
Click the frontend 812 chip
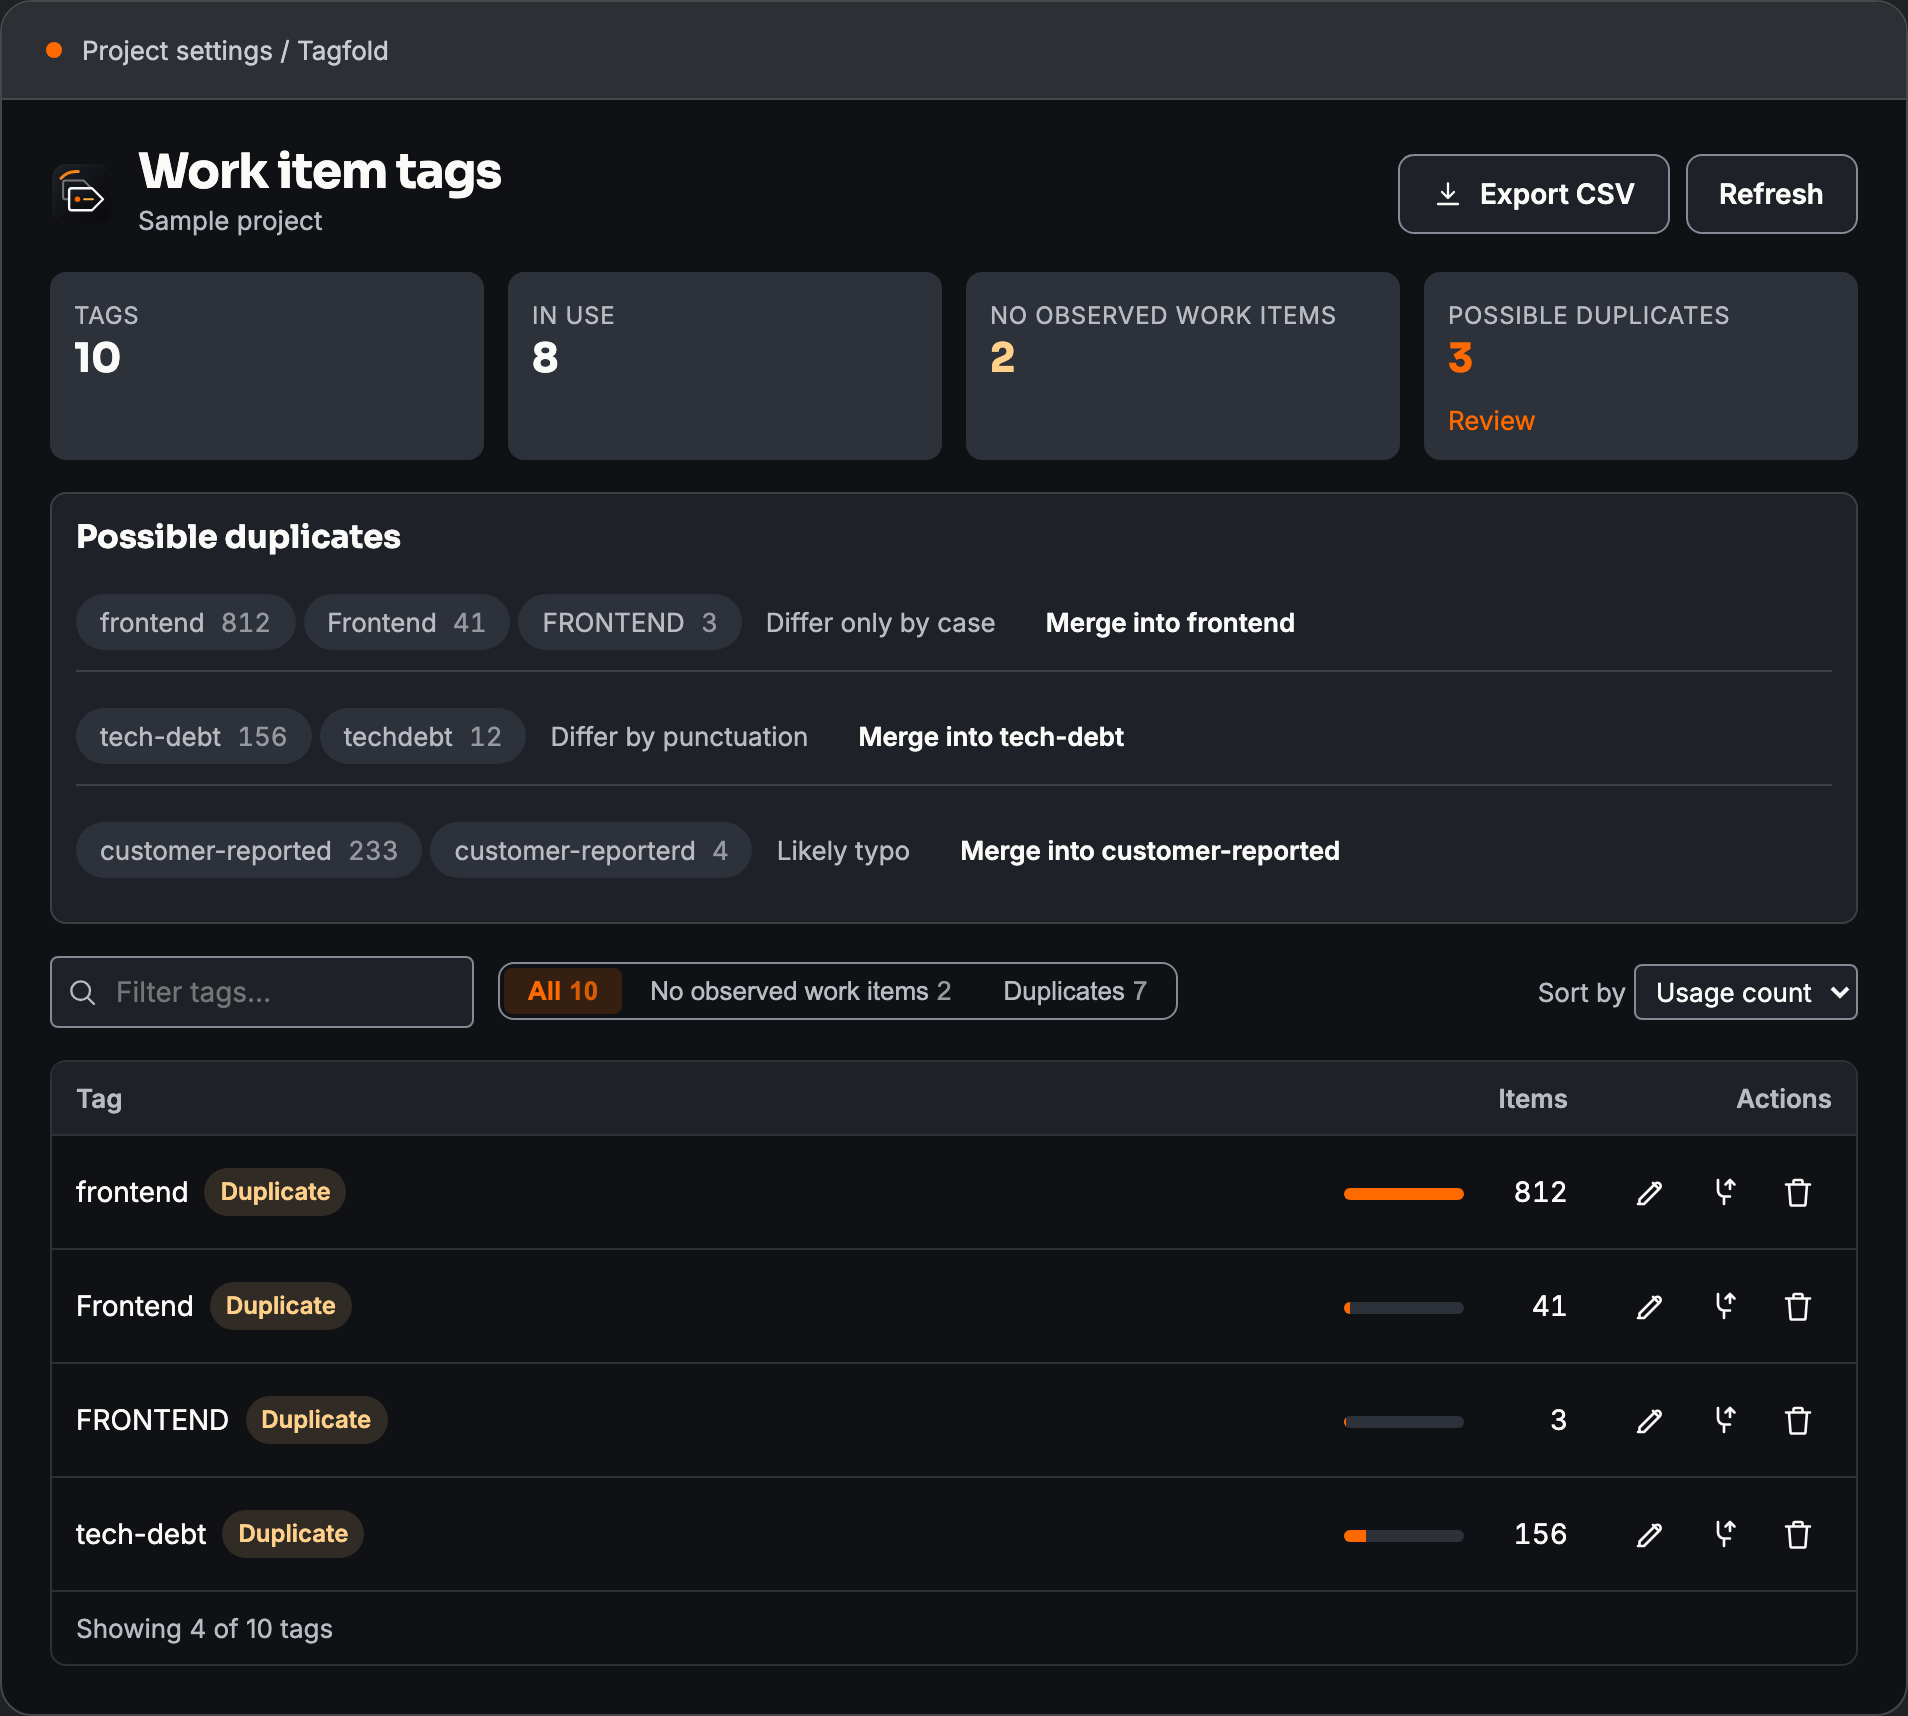[x=185, y=623]
